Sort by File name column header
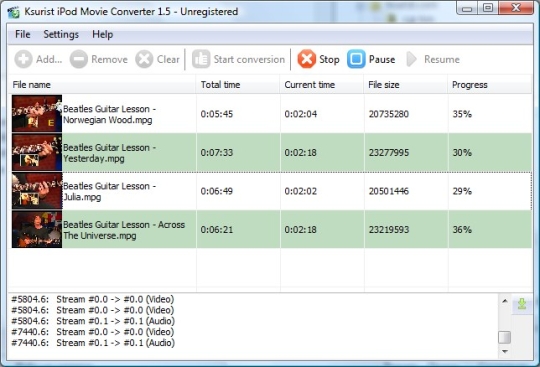Screen dimensions: 540x367 coord(102,85)
